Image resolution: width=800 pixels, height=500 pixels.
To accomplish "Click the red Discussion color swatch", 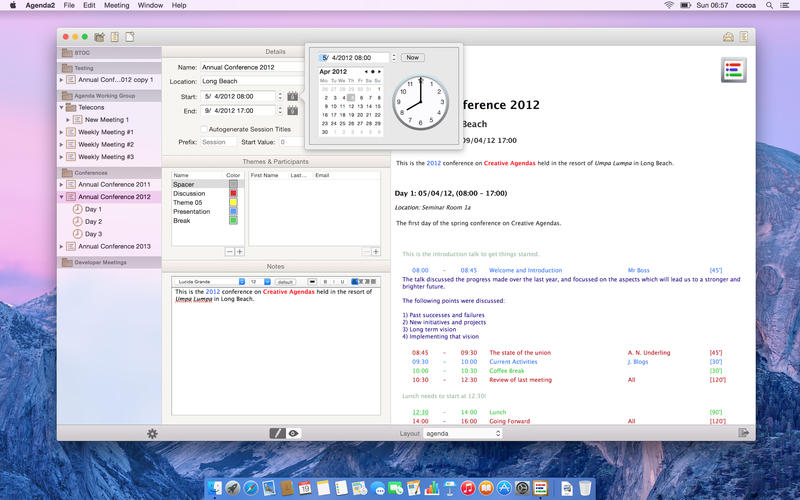I will pyautogui.click(x=233, y=193).
